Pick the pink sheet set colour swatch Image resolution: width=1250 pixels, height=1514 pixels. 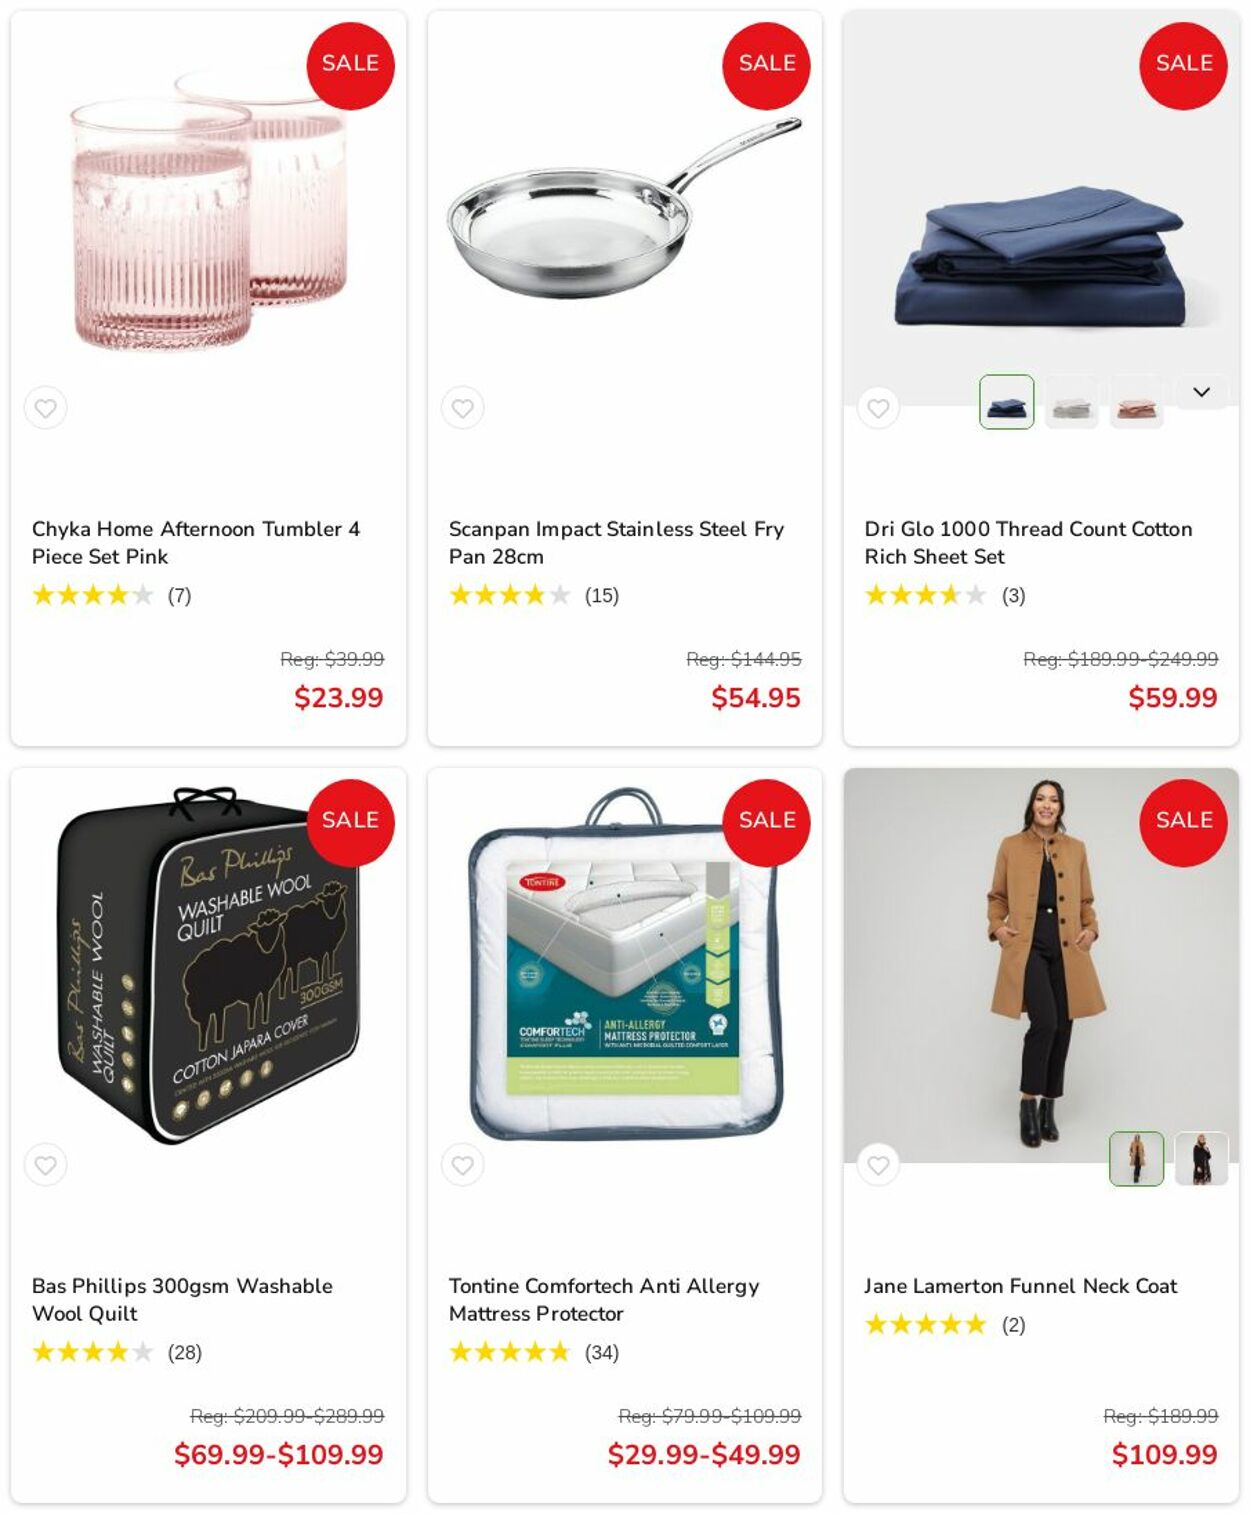coord(1136,402)
